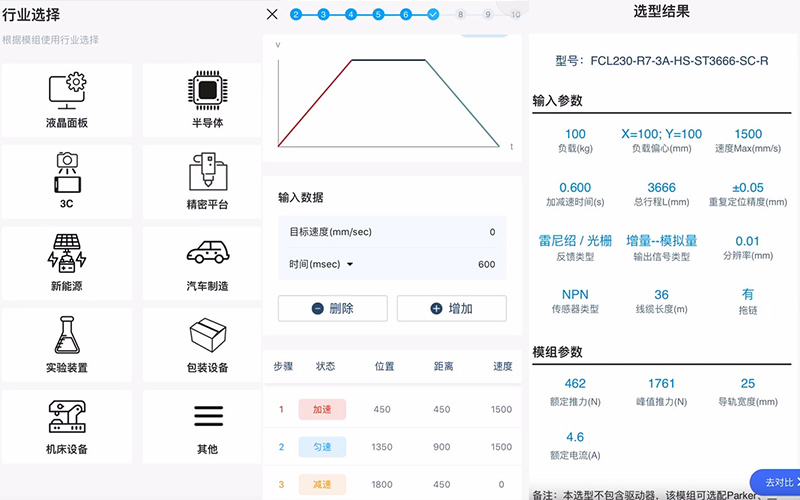The width and height of the screenshot is (800, 500).
Task: Click position value 1800 in the table
Action: coord(382,484)
